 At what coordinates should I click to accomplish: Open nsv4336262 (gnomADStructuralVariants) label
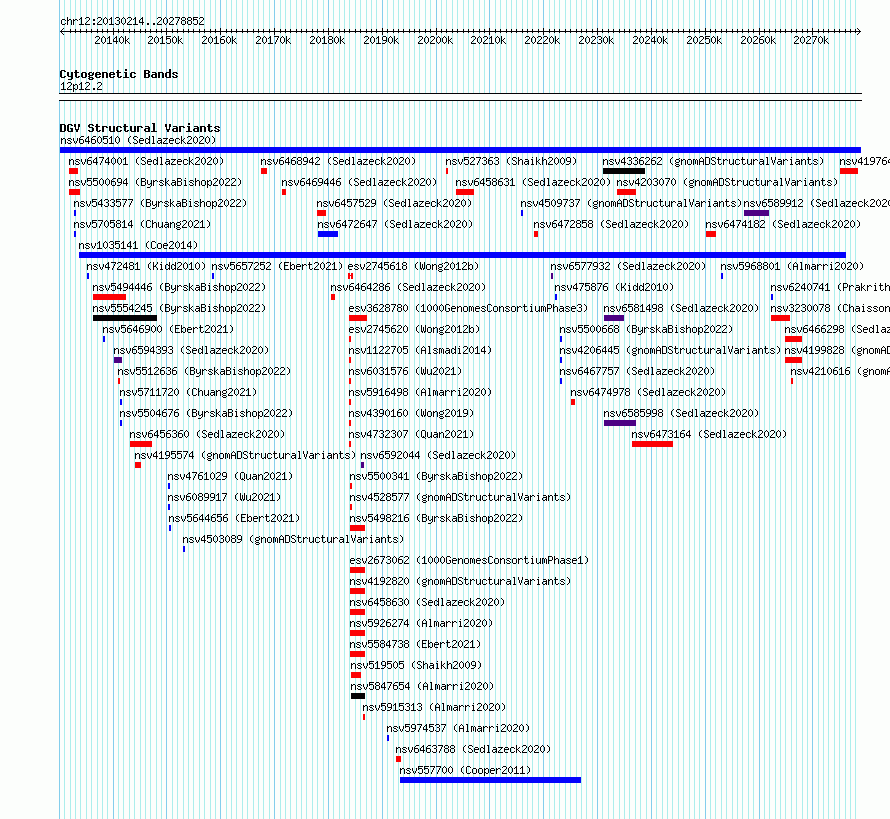713,161
